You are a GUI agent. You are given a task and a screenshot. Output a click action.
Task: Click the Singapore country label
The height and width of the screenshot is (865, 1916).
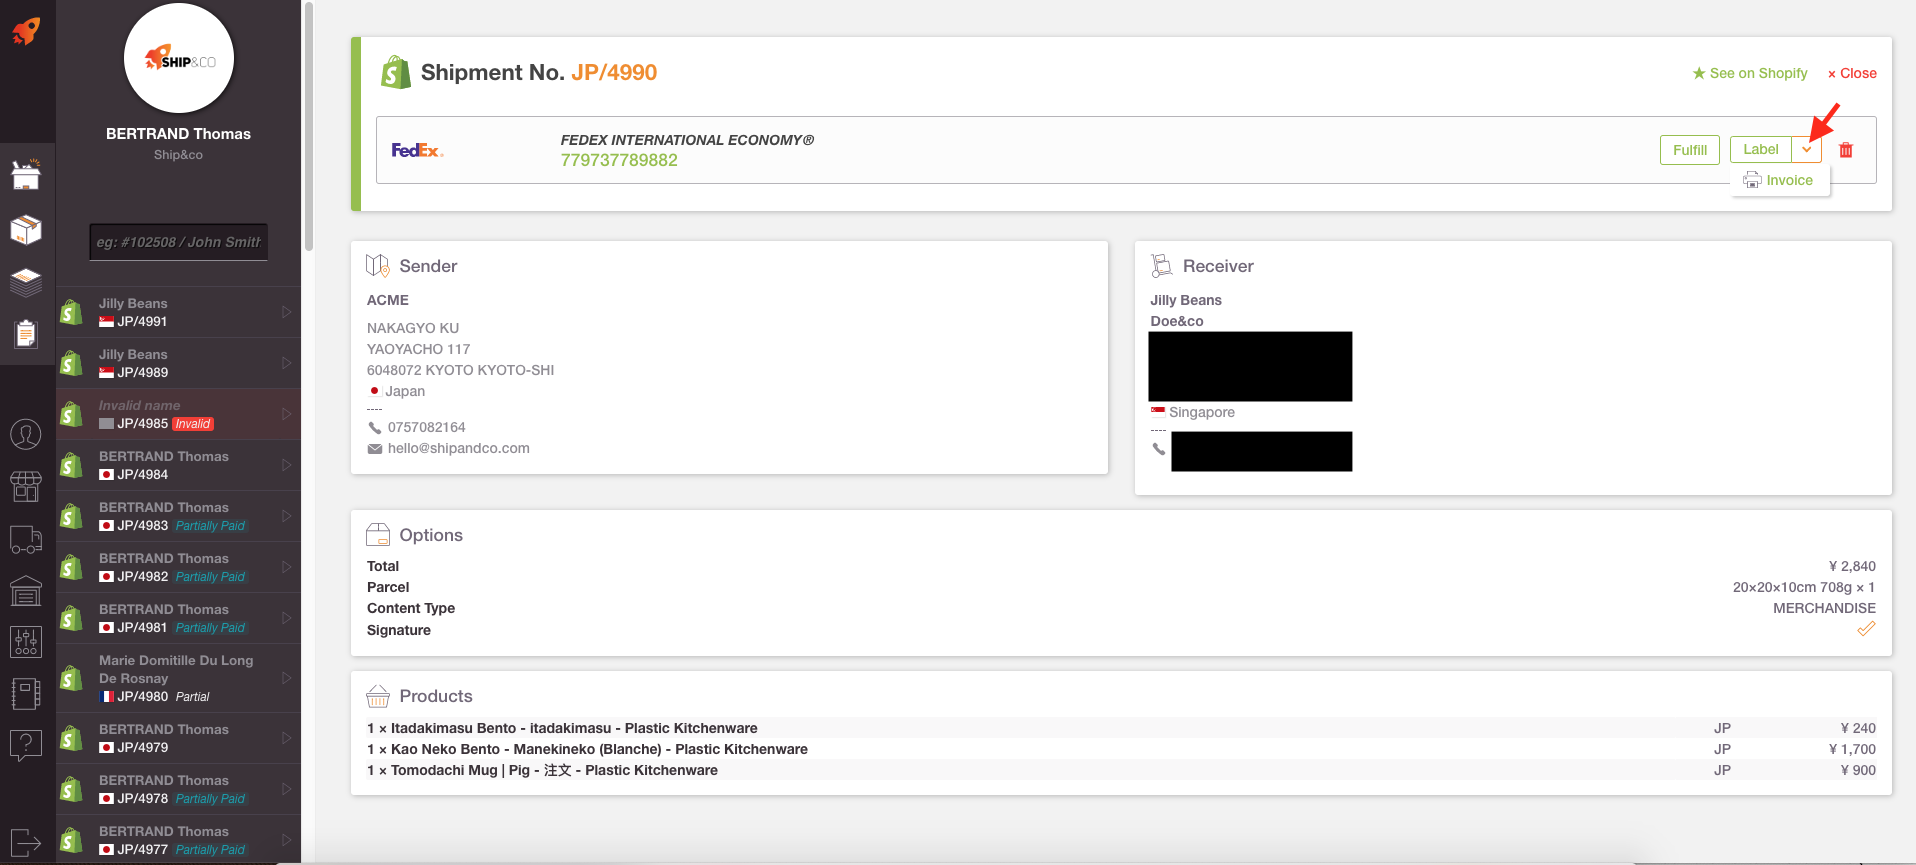click(1202, 412)
